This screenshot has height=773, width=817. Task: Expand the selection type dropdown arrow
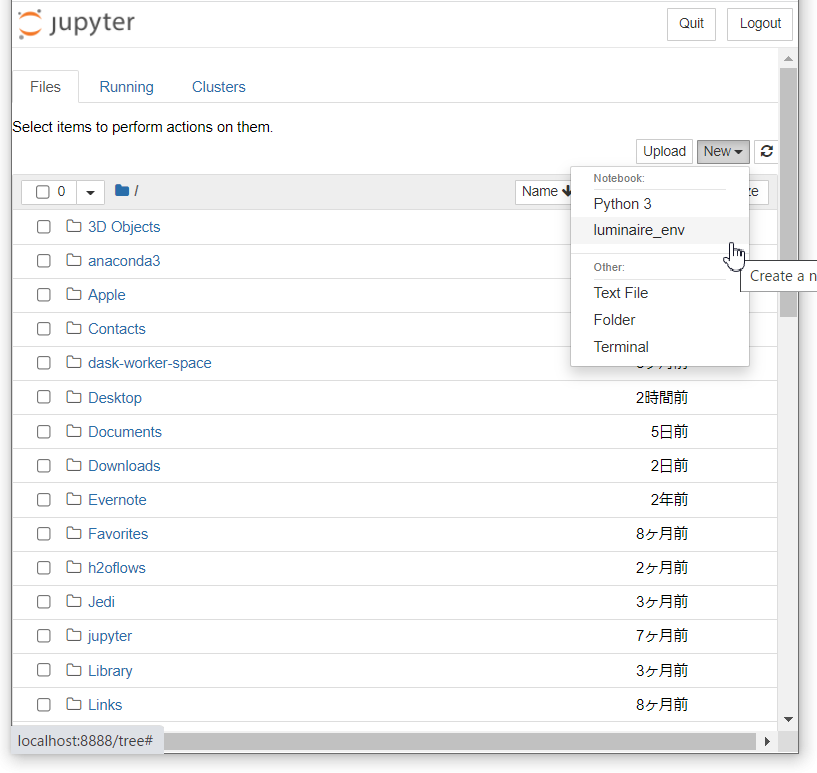90,192
